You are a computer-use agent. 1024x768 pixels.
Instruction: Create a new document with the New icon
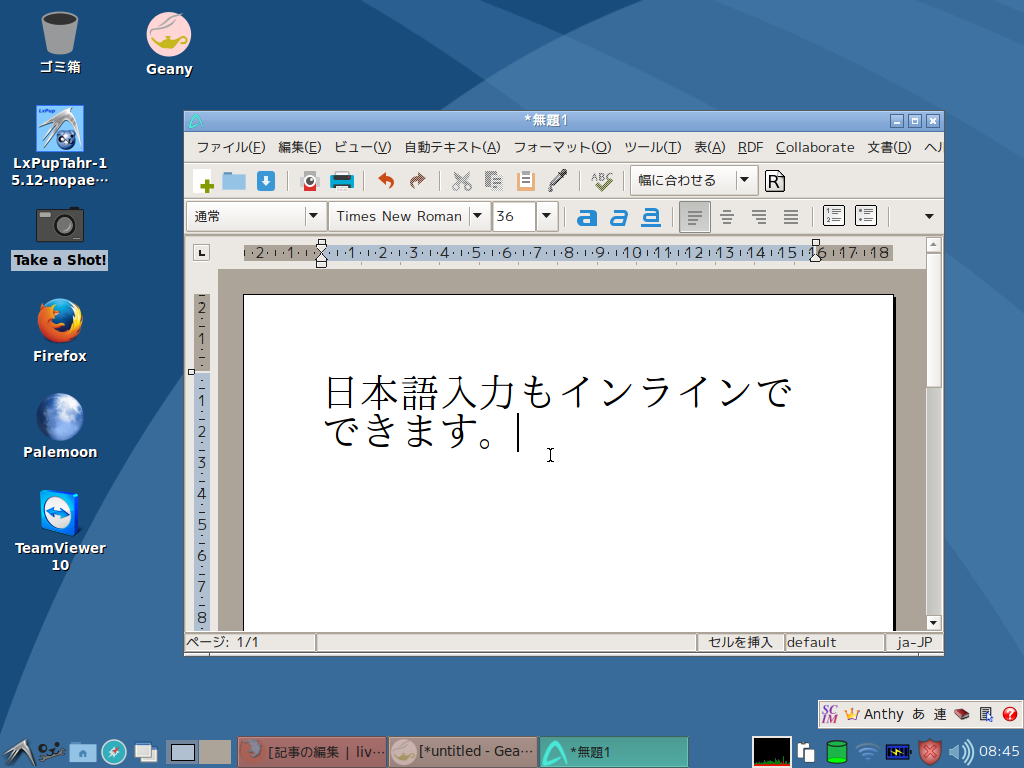coord(203,181)
